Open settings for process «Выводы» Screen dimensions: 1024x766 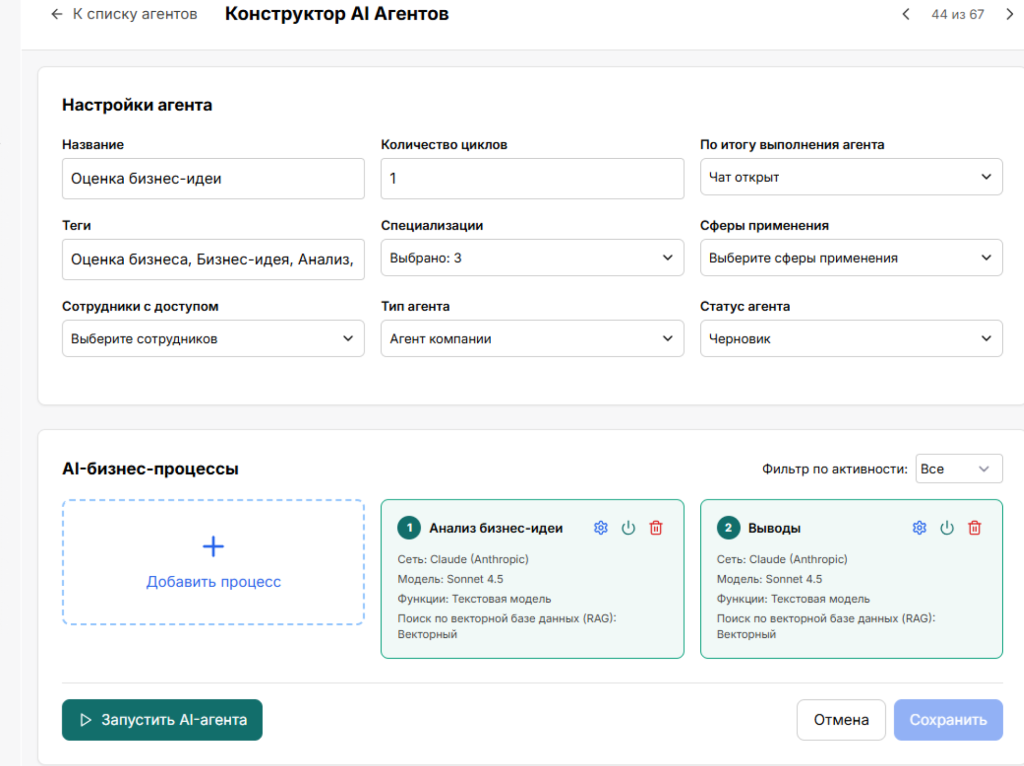919,527
